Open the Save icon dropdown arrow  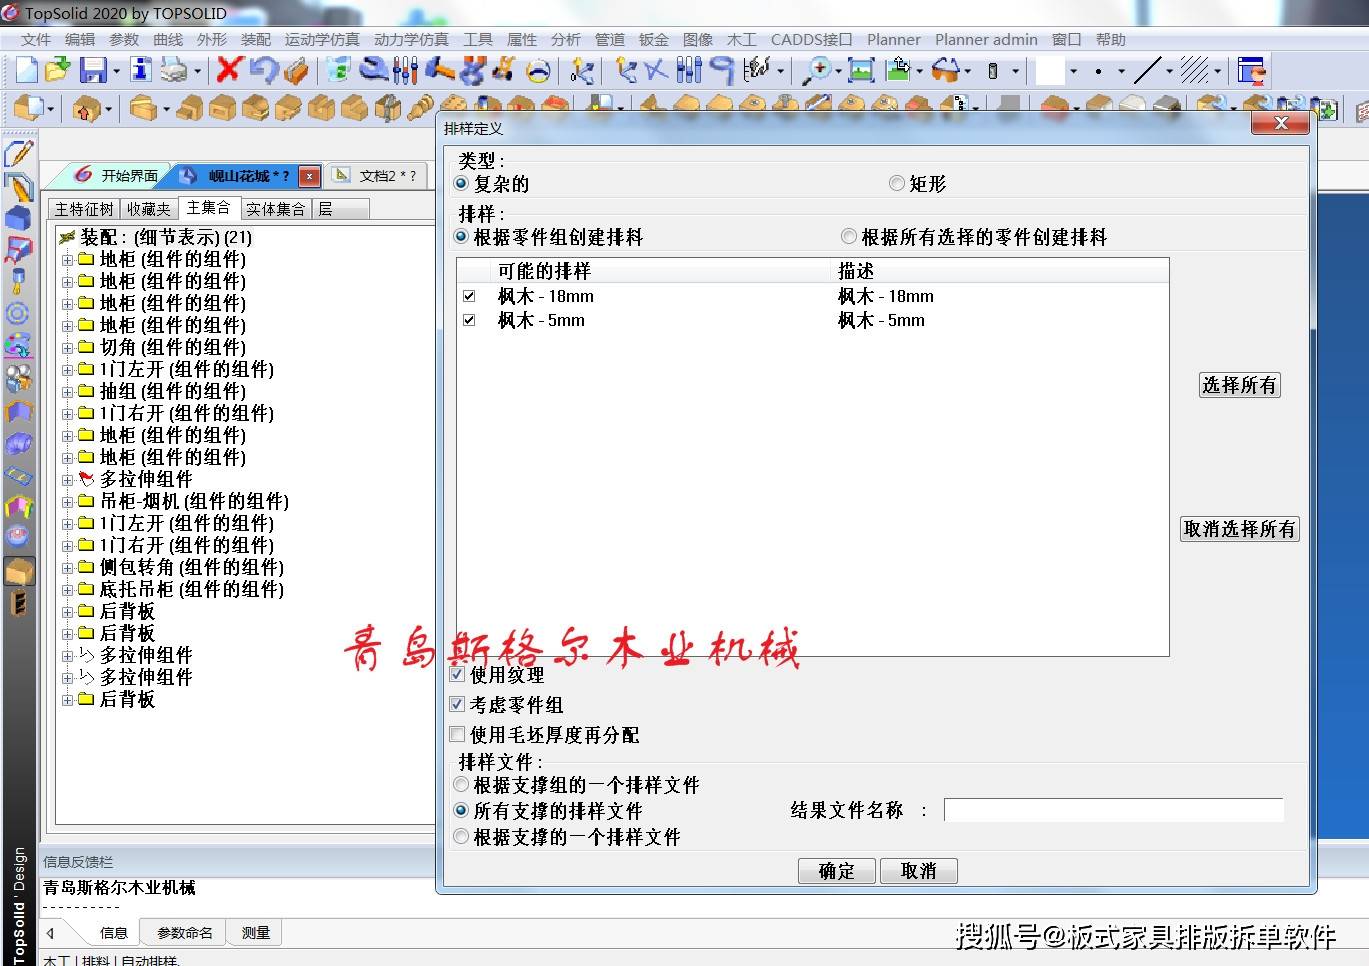(x=116, y=71)
